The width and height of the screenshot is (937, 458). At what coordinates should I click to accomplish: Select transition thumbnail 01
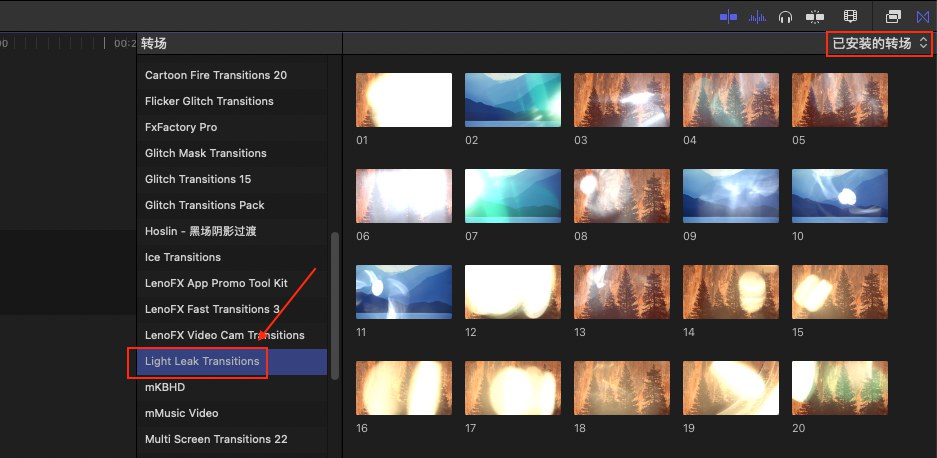404,100
